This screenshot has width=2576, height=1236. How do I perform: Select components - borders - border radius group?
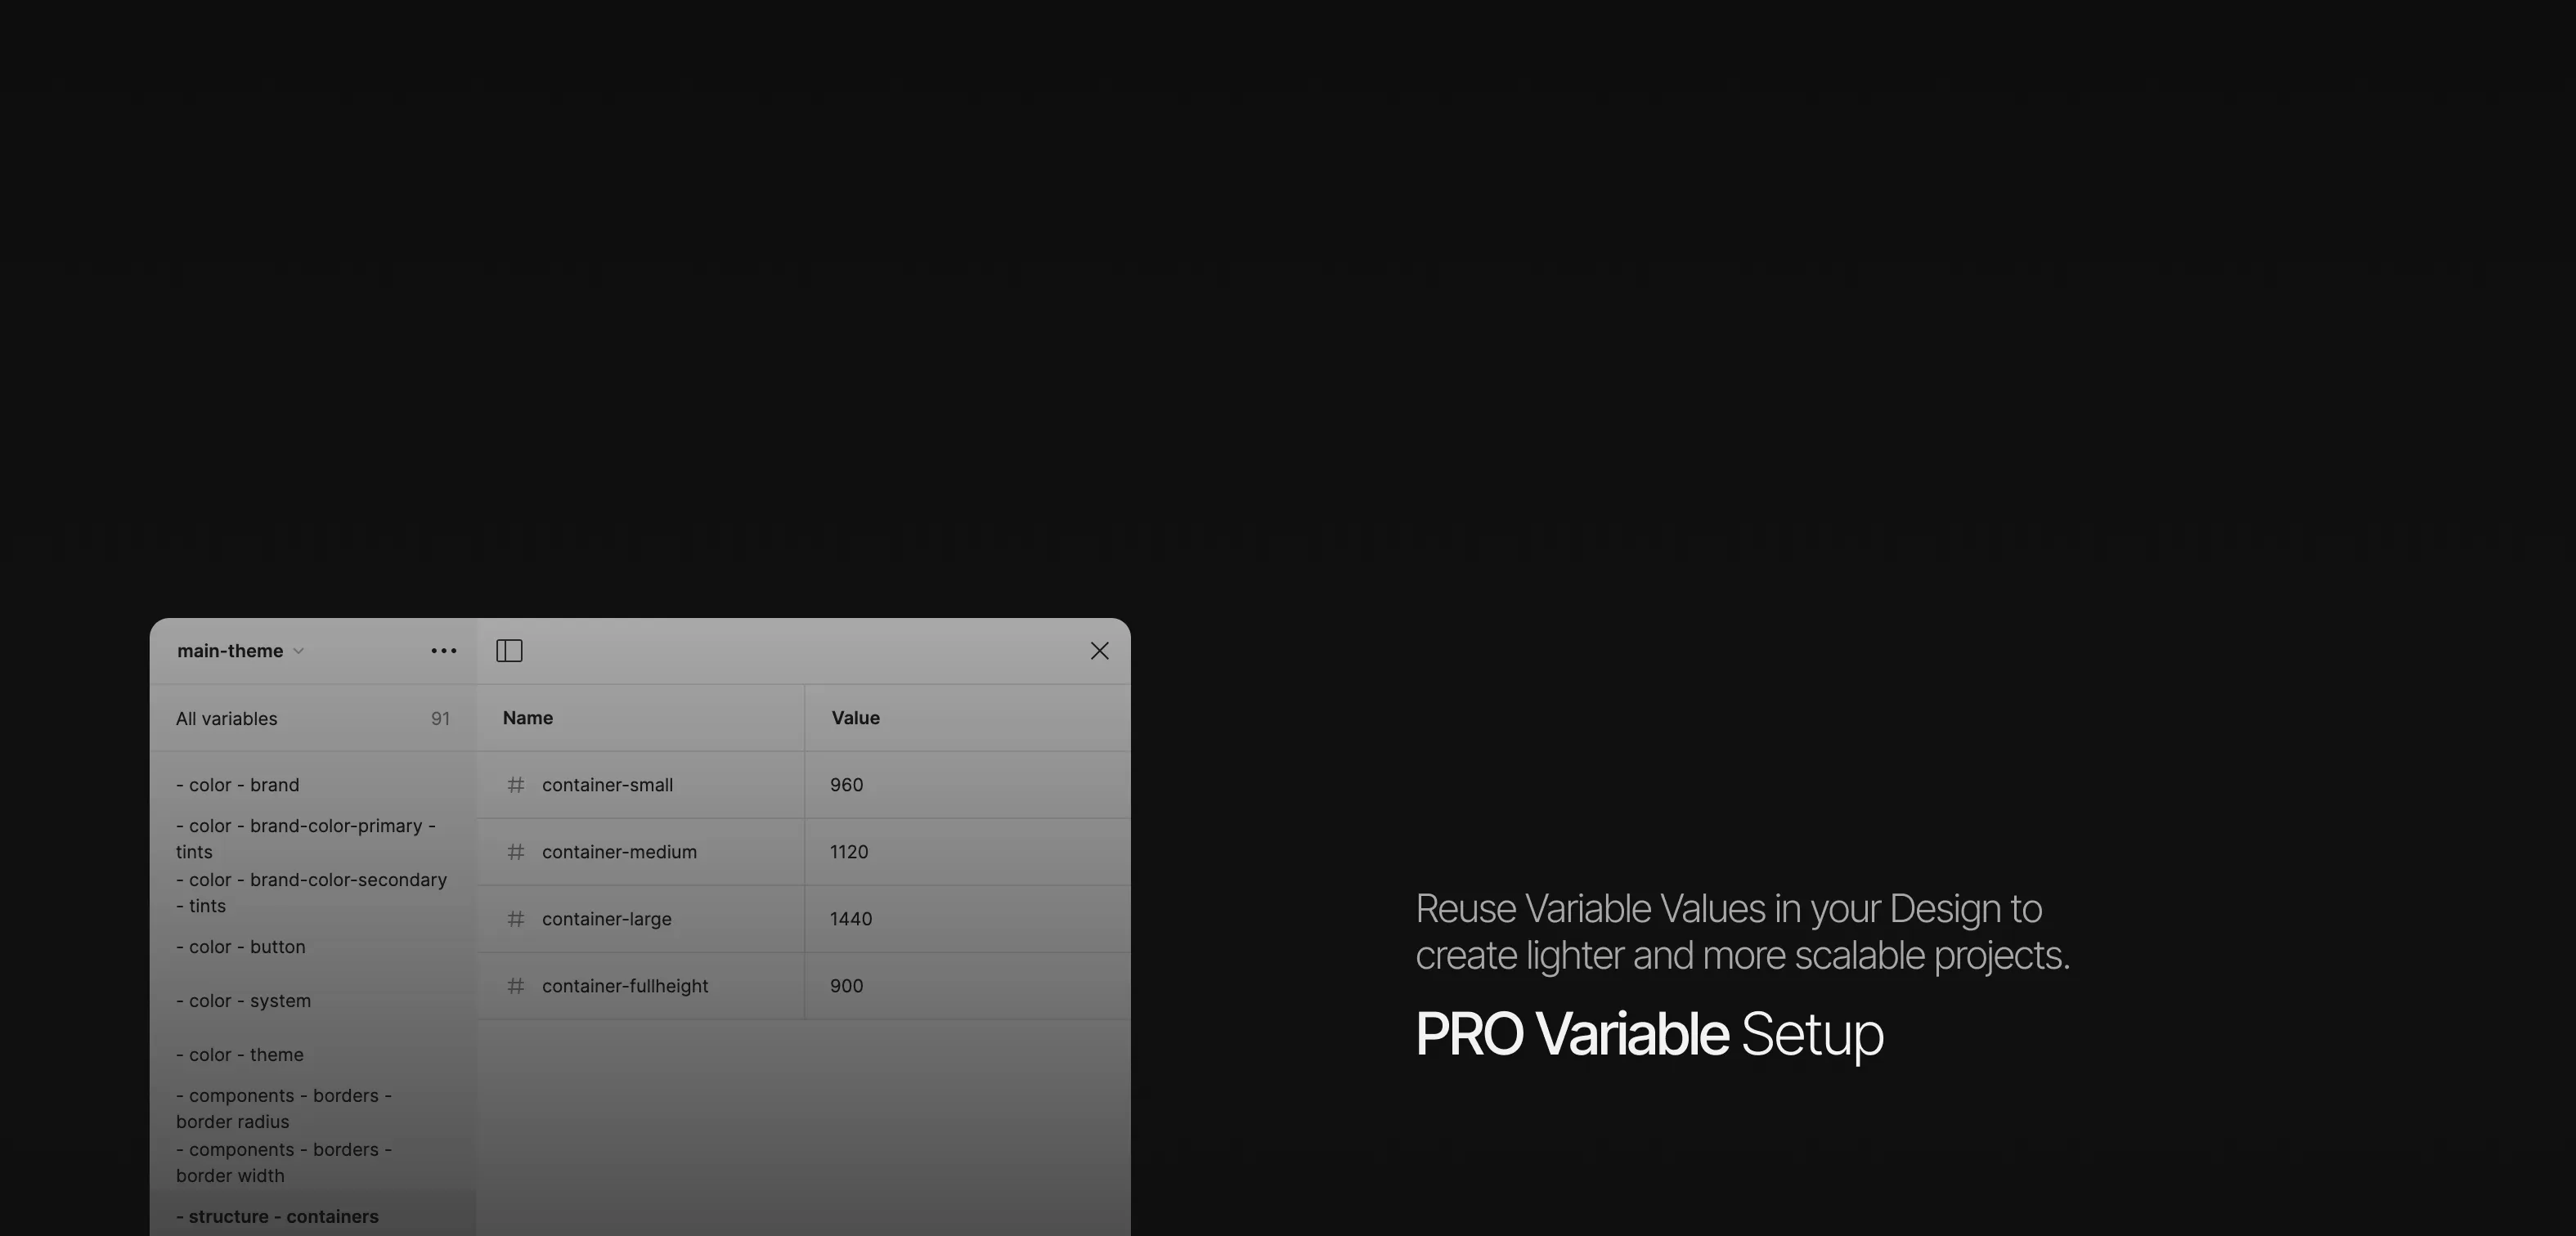pos(284,1109)
